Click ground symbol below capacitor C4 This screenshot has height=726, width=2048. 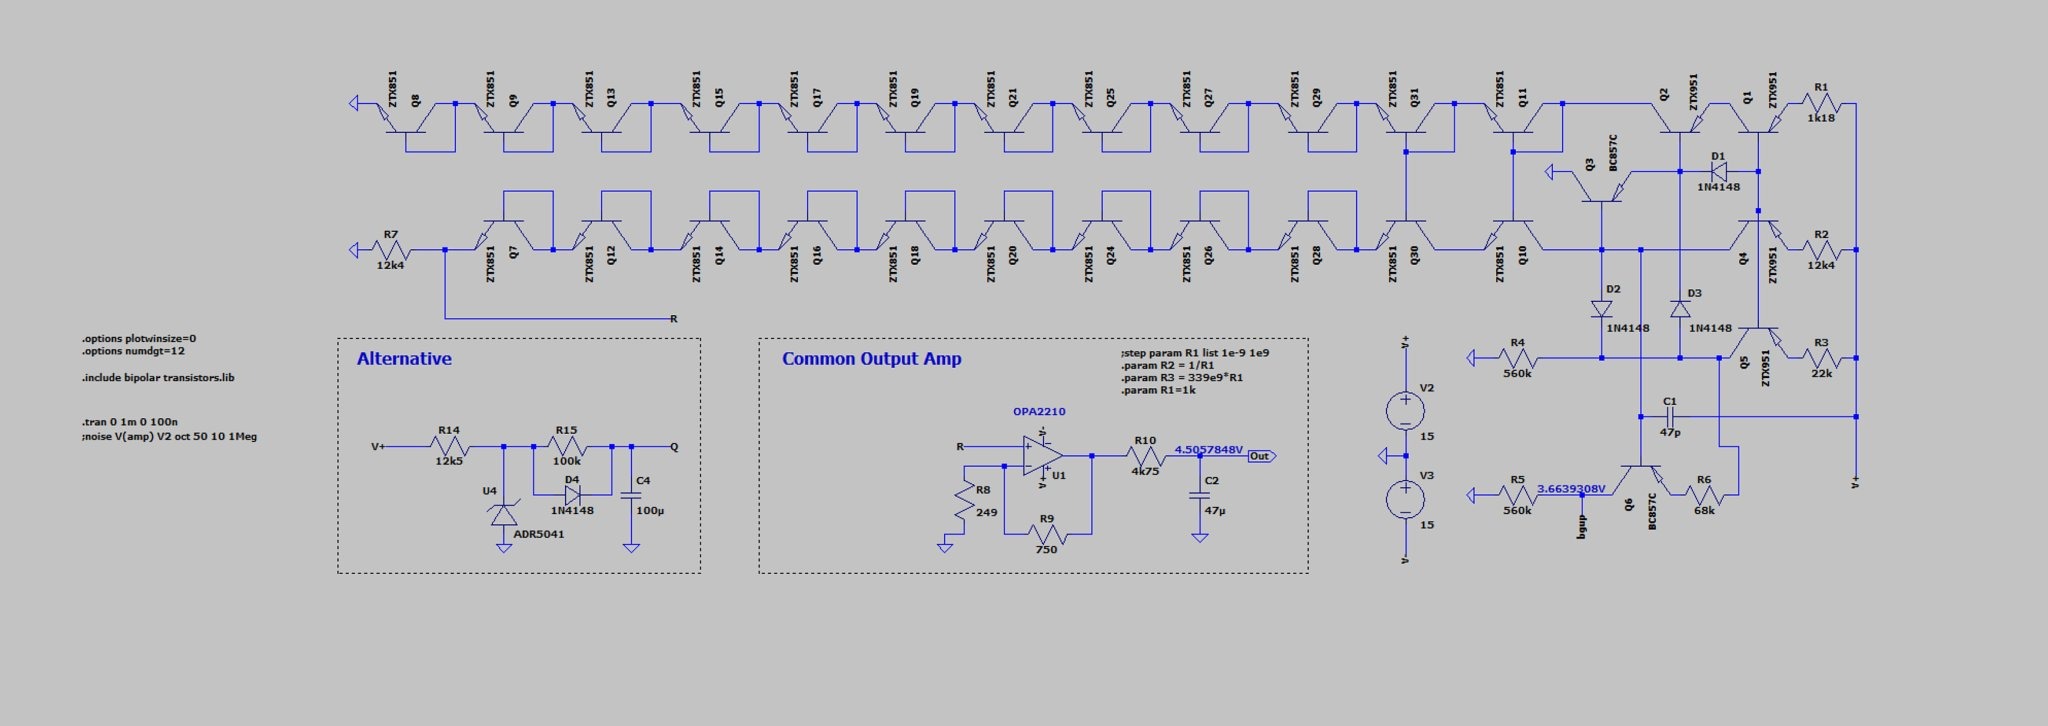[630, 547]
